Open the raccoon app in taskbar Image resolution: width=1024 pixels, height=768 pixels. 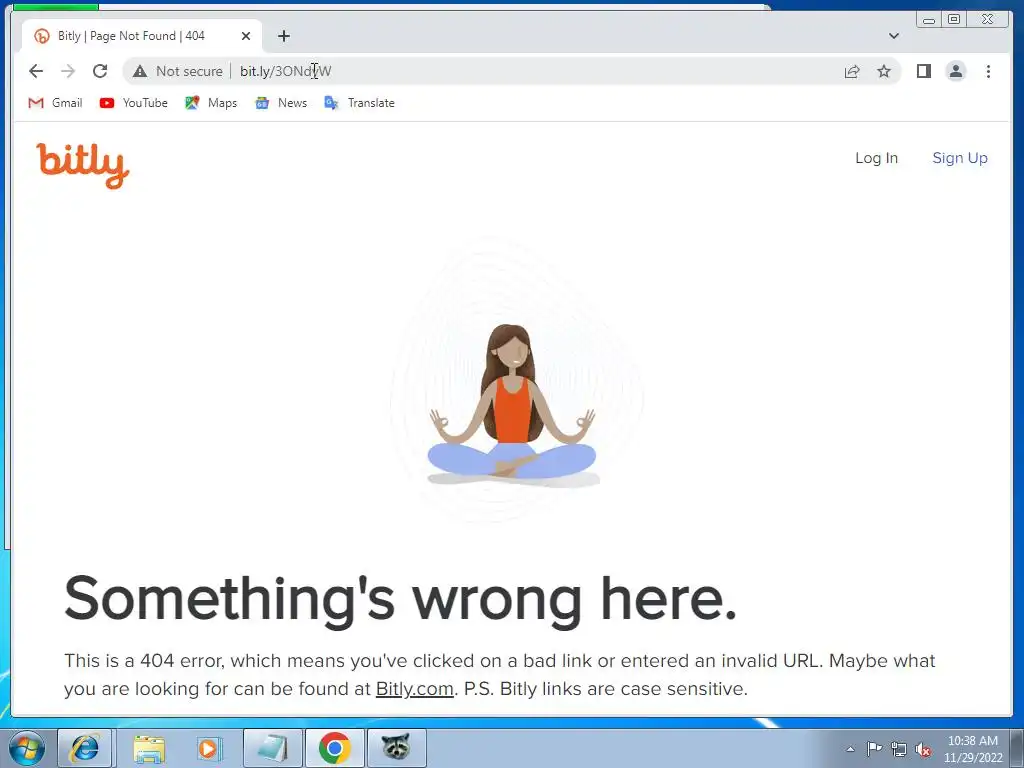coord(396,748)
